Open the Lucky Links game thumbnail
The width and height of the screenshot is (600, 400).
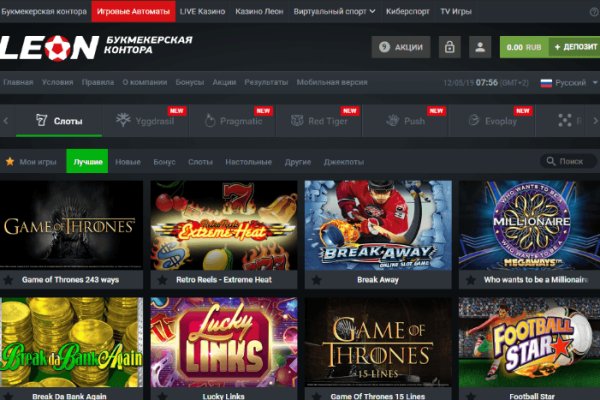coord(224,340)
